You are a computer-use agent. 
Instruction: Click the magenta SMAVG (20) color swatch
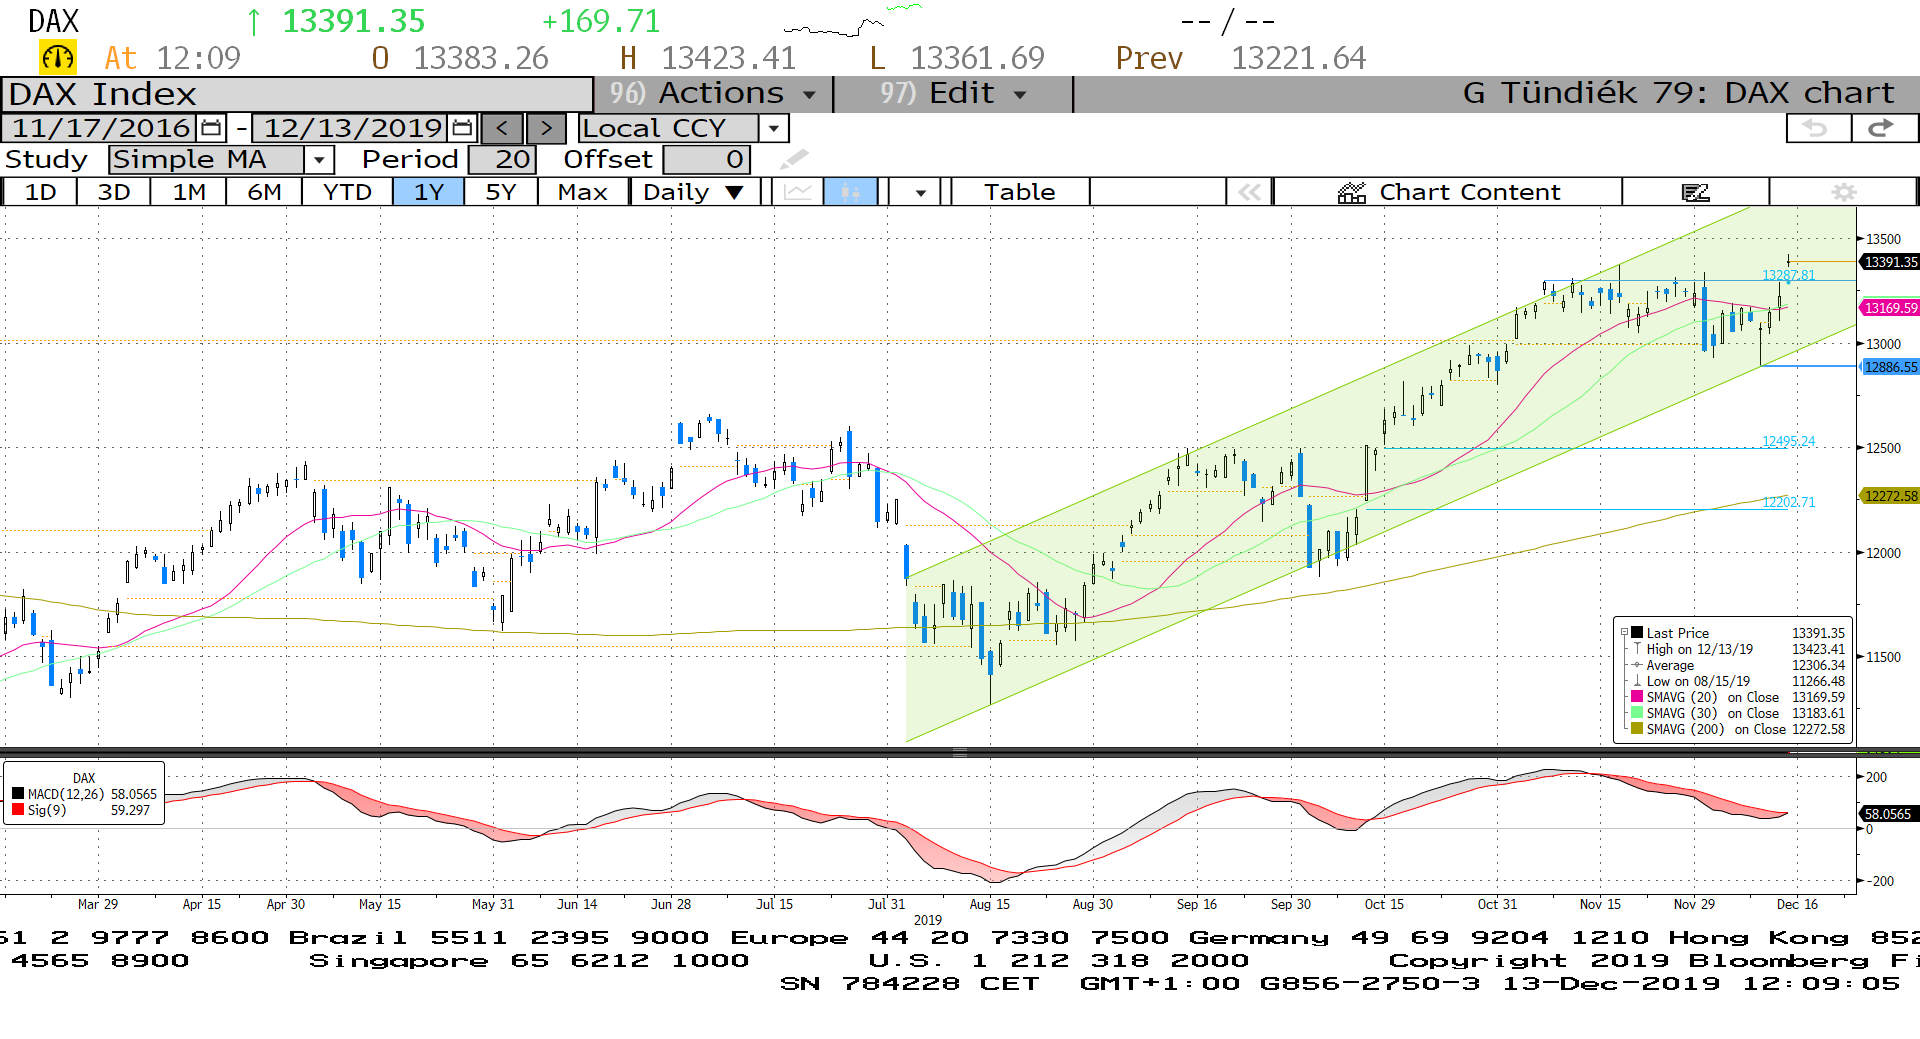tap(1637, 697)
